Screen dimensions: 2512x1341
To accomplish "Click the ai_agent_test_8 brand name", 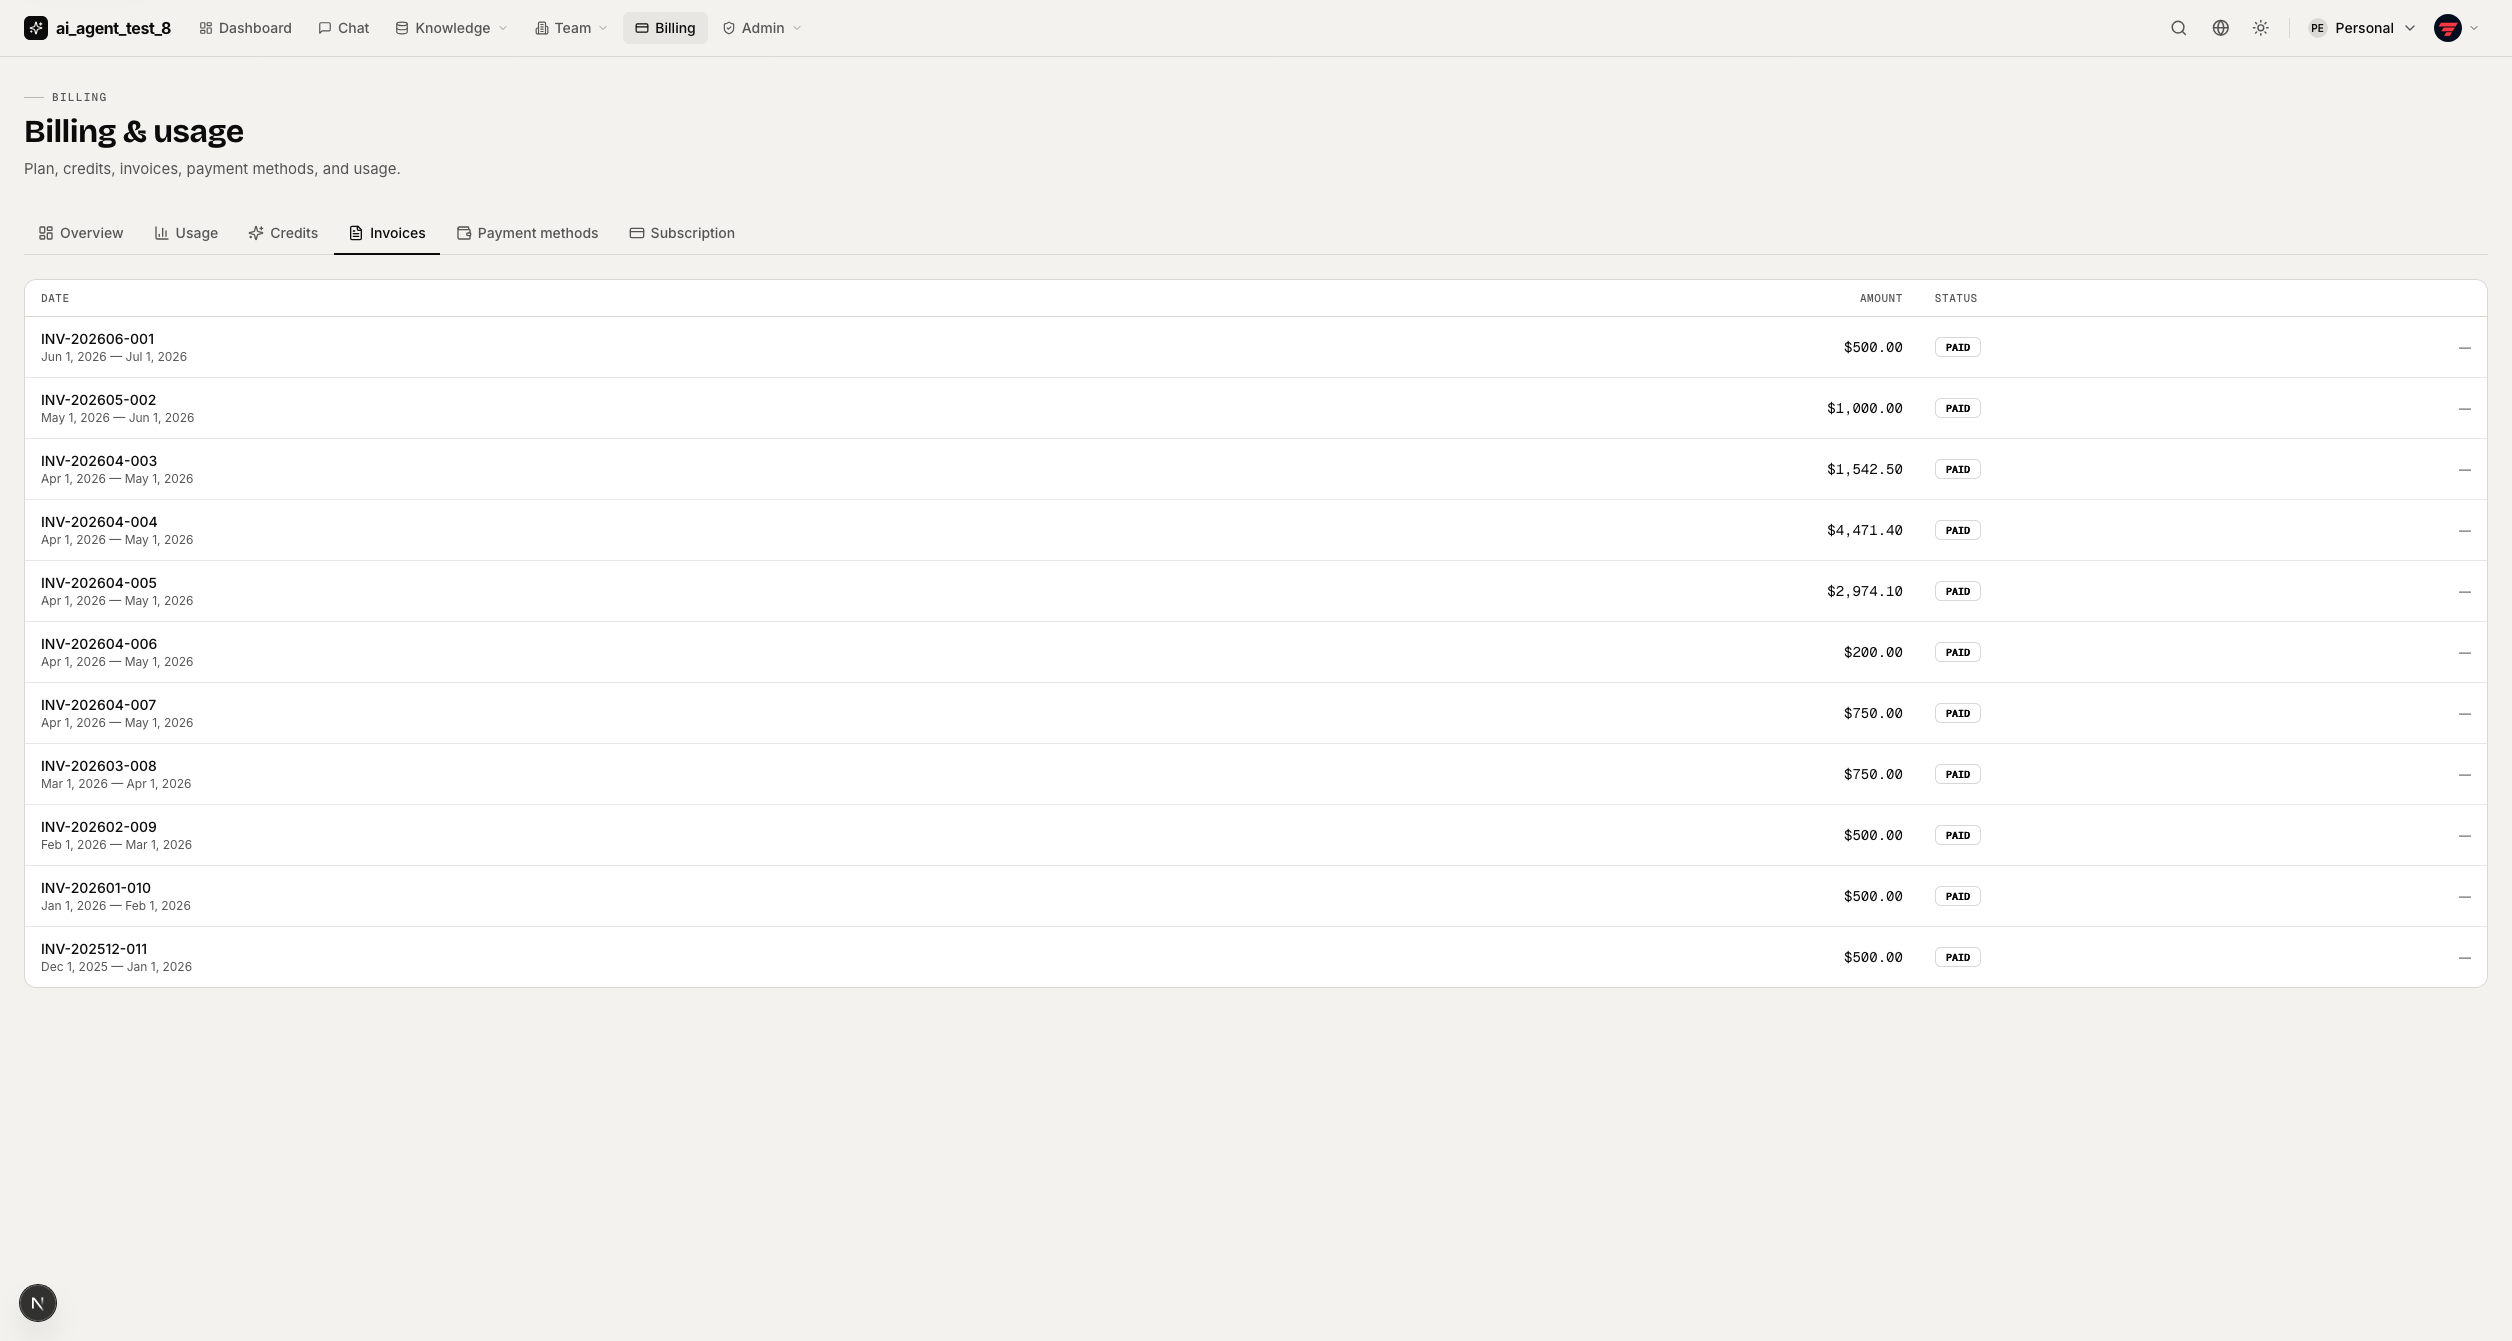I will (113, 28).
